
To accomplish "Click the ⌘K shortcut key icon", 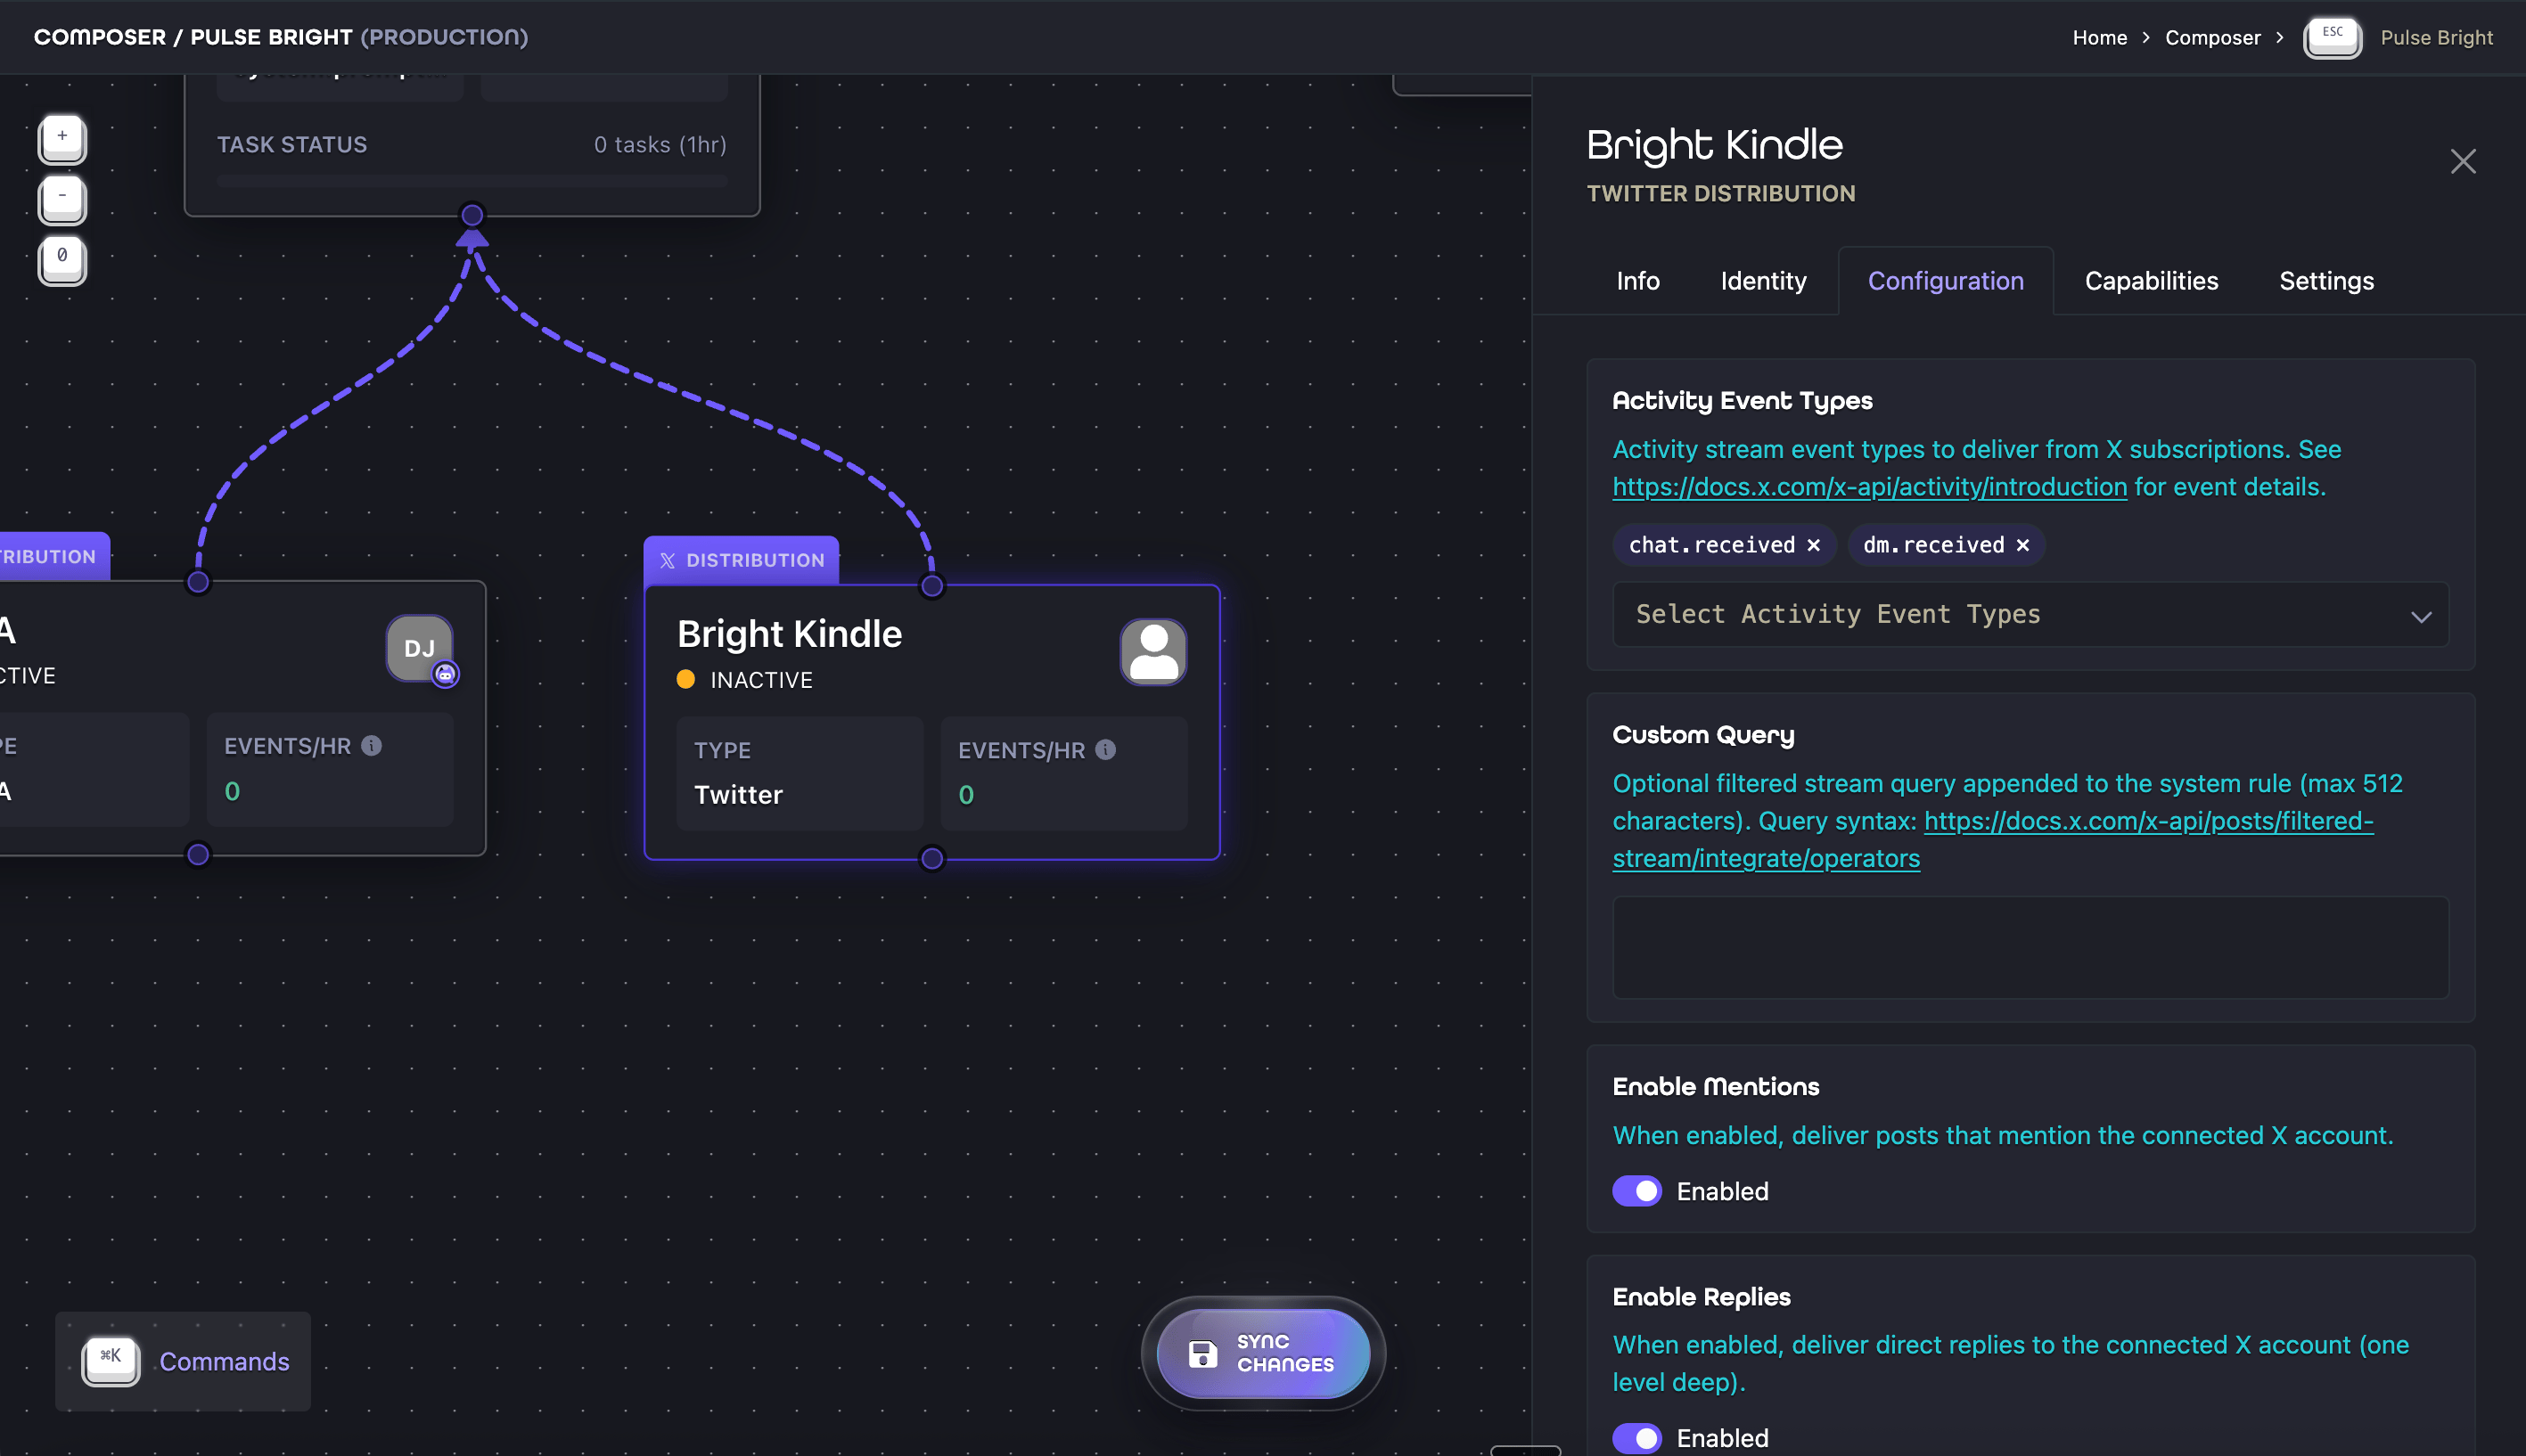I will pos(110,1360).
